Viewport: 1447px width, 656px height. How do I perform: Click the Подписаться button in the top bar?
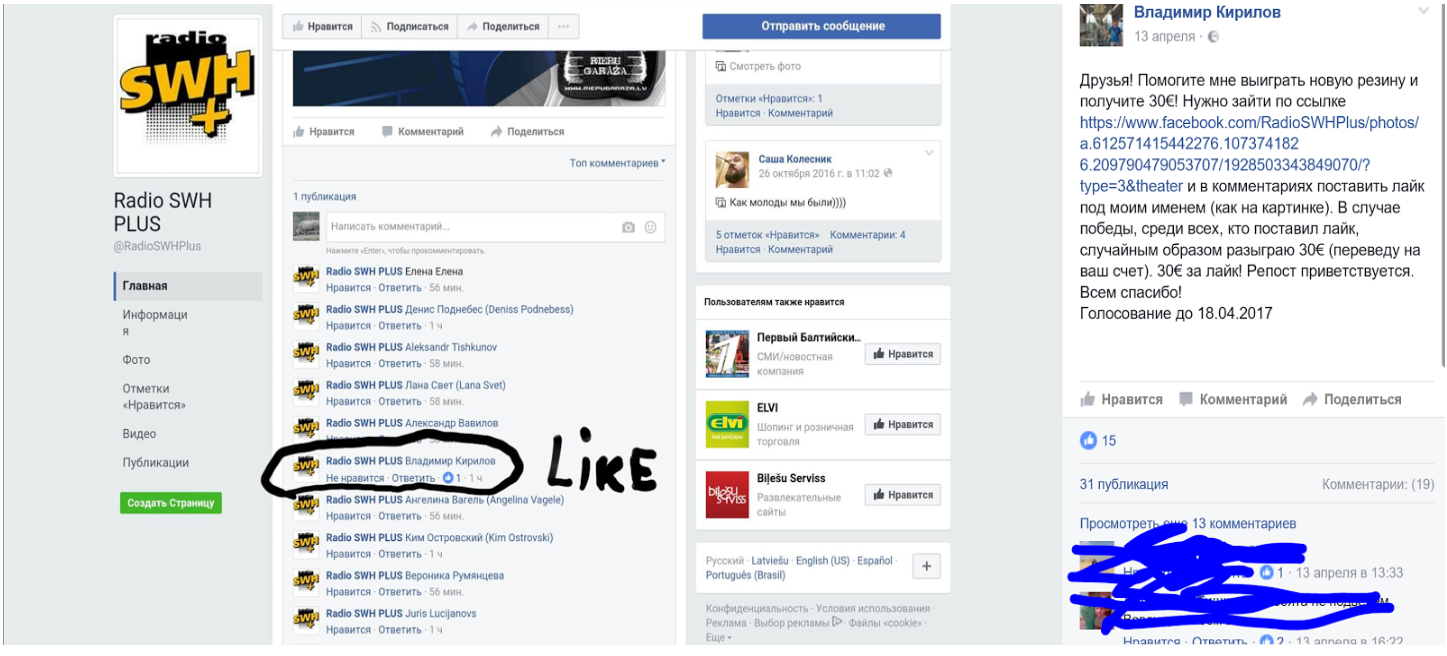tap(409, 27)
